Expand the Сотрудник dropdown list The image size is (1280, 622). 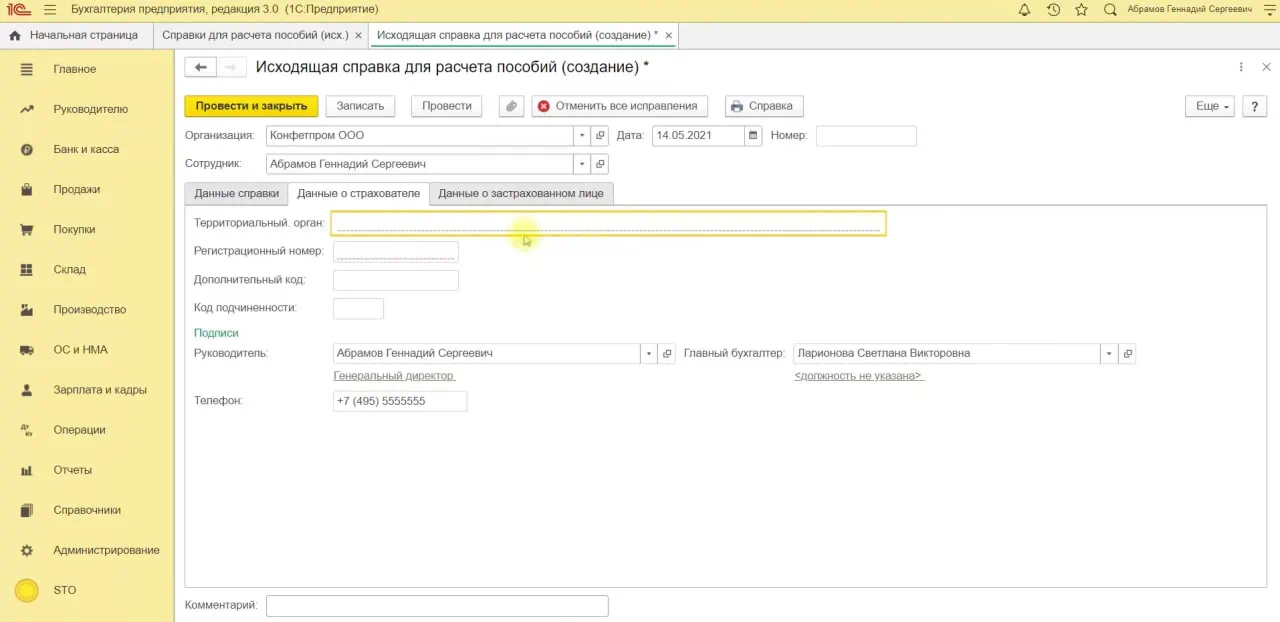582,164
